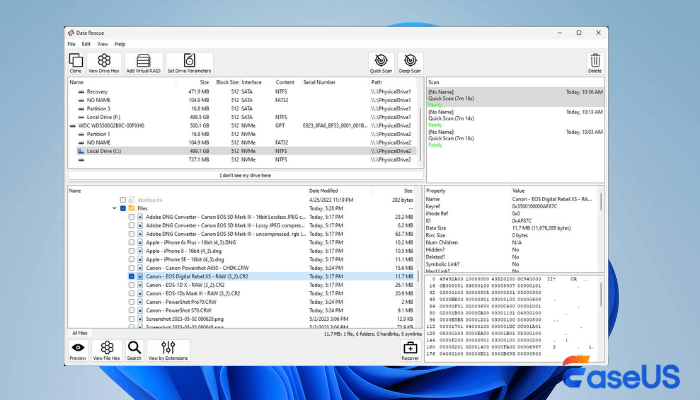
Task: Click the Size column header in file list
Action: tap(408, 190)
